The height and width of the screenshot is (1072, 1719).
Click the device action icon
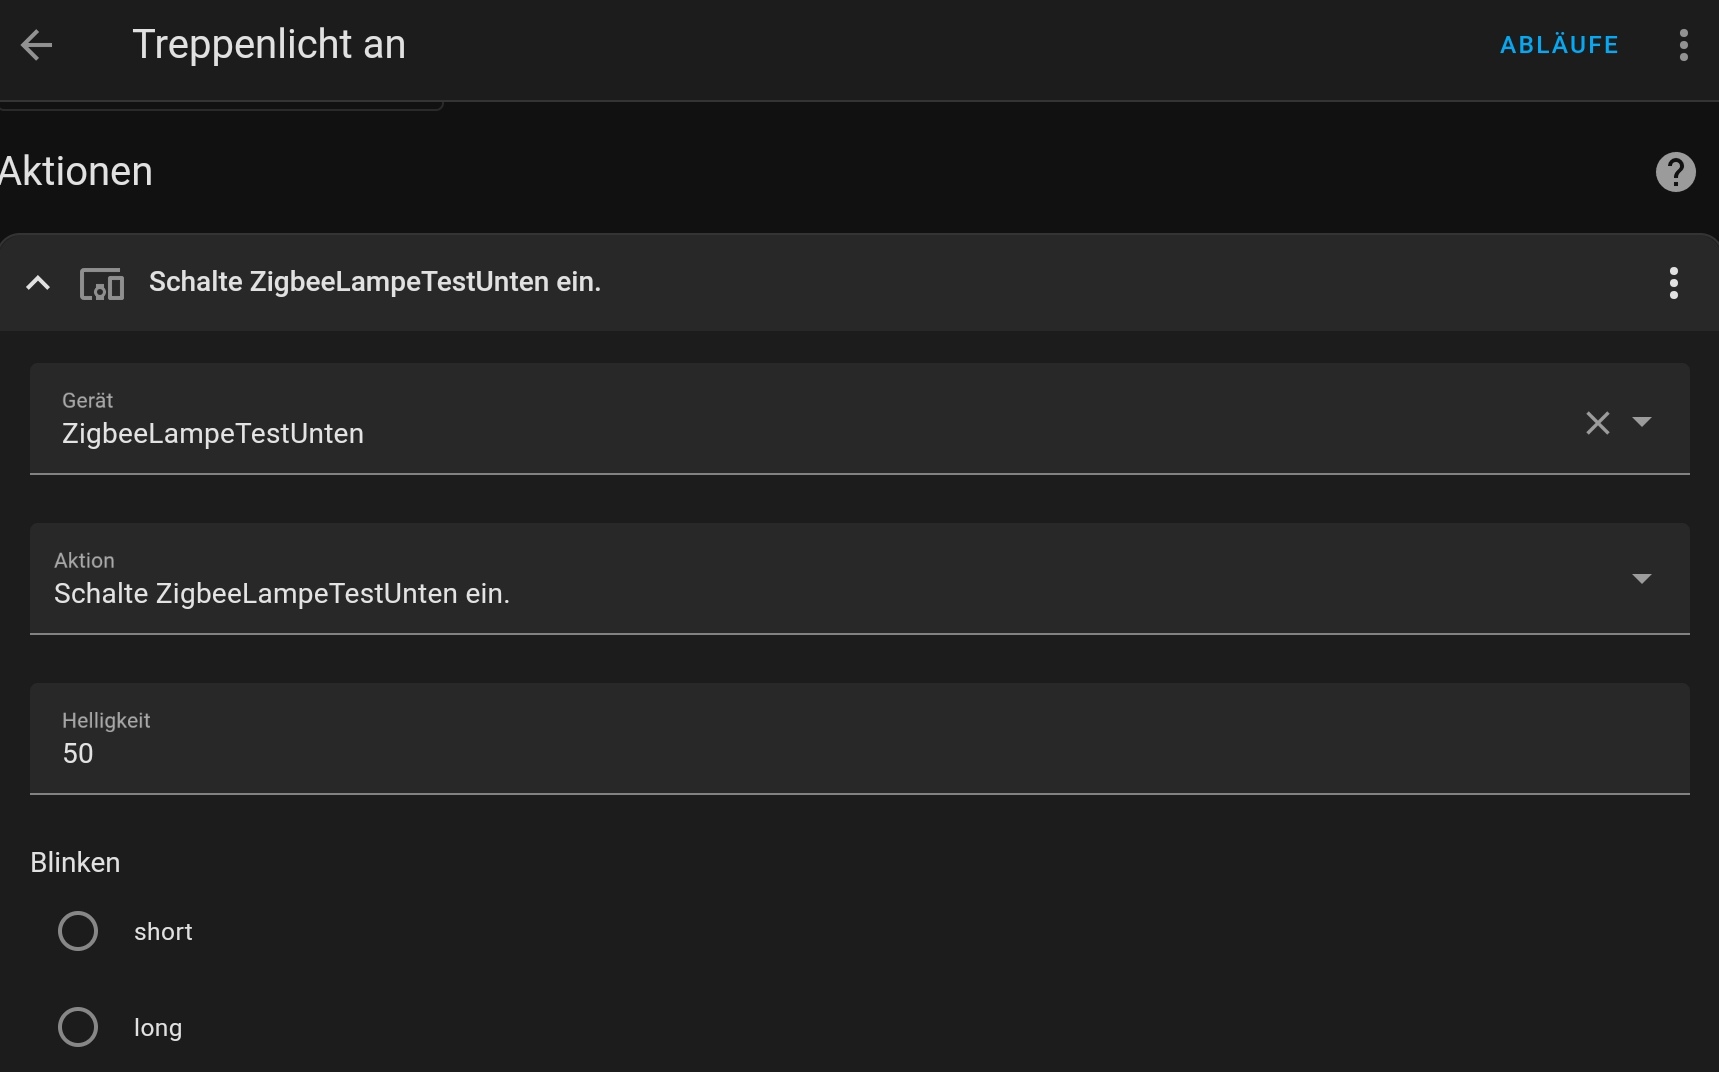pos(102,284)
